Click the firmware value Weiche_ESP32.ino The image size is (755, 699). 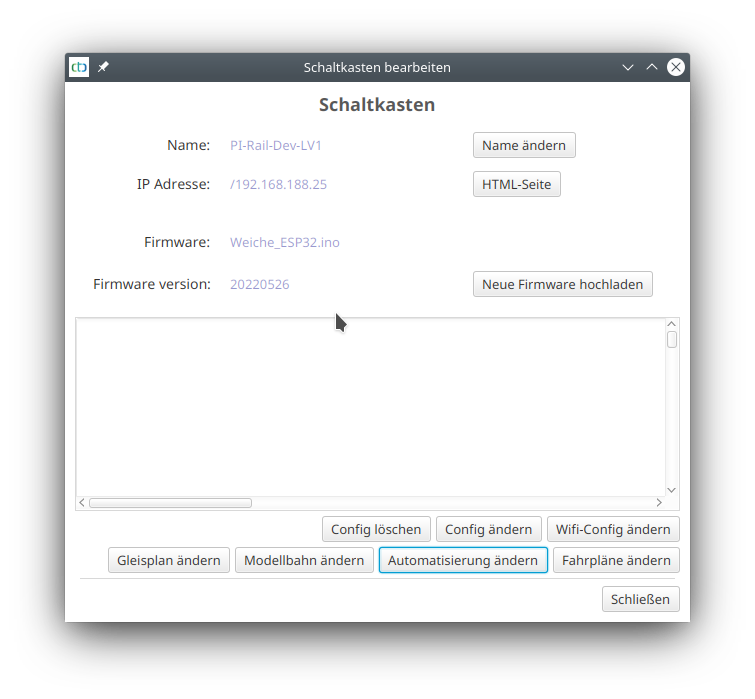pos(285,242)
